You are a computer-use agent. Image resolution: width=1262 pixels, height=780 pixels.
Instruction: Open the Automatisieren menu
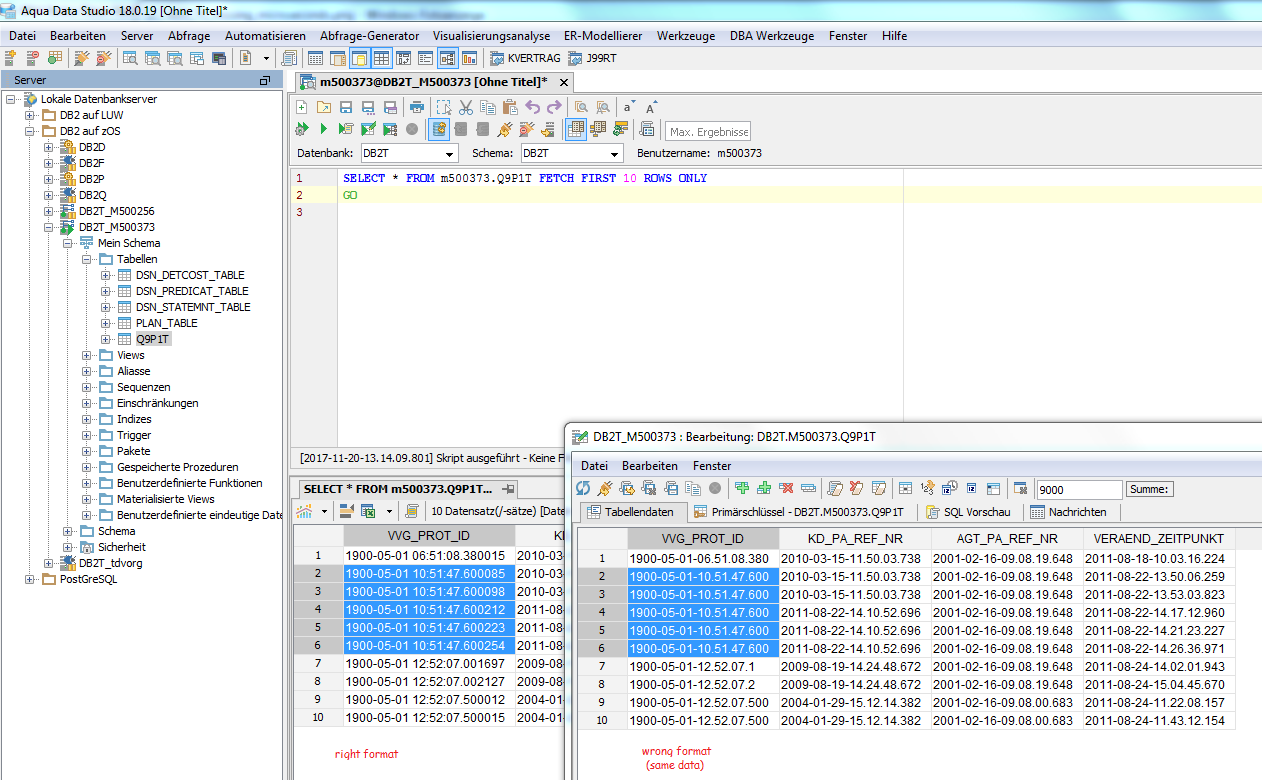pos(265,35)
